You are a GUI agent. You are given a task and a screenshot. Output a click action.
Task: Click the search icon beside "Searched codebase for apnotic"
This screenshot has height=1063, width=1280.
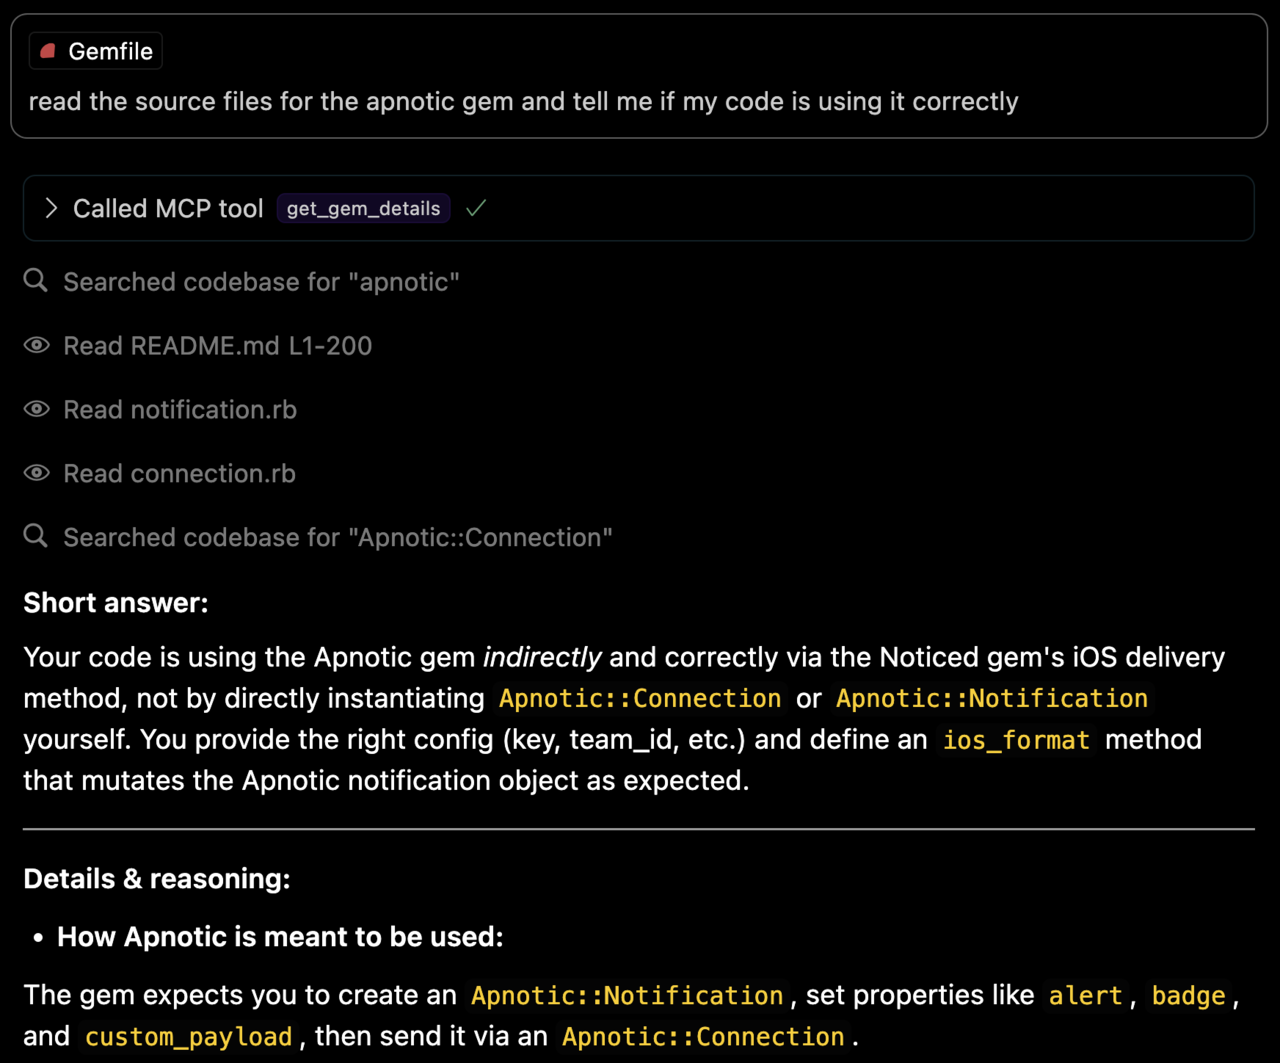35,281
